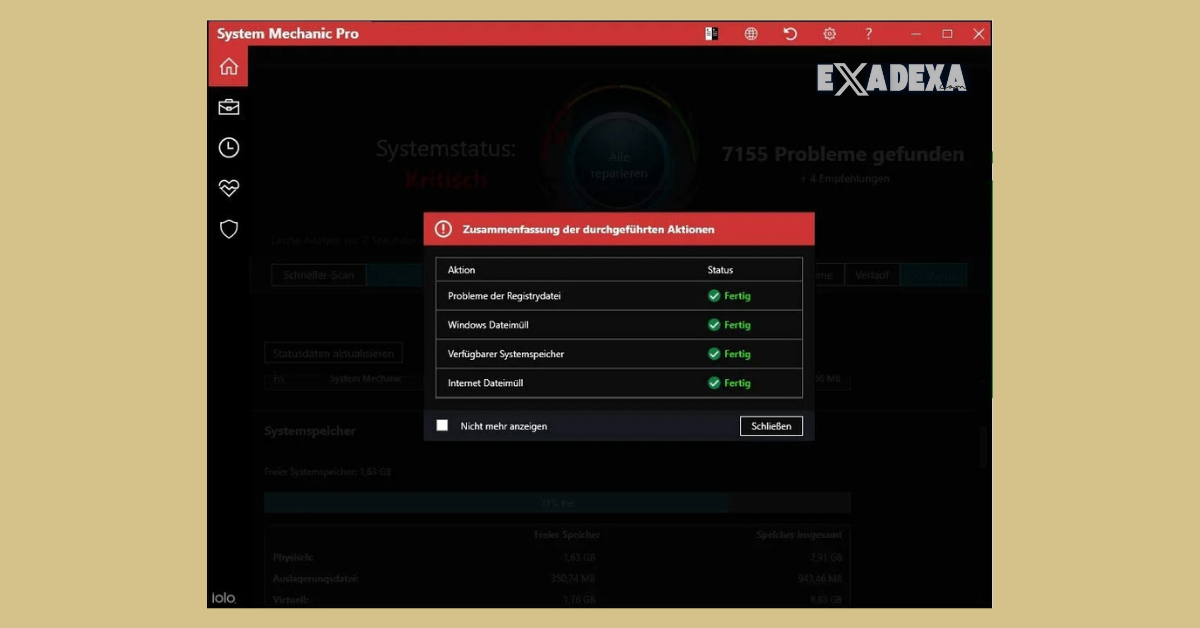Open the Security shield panel

228,229
